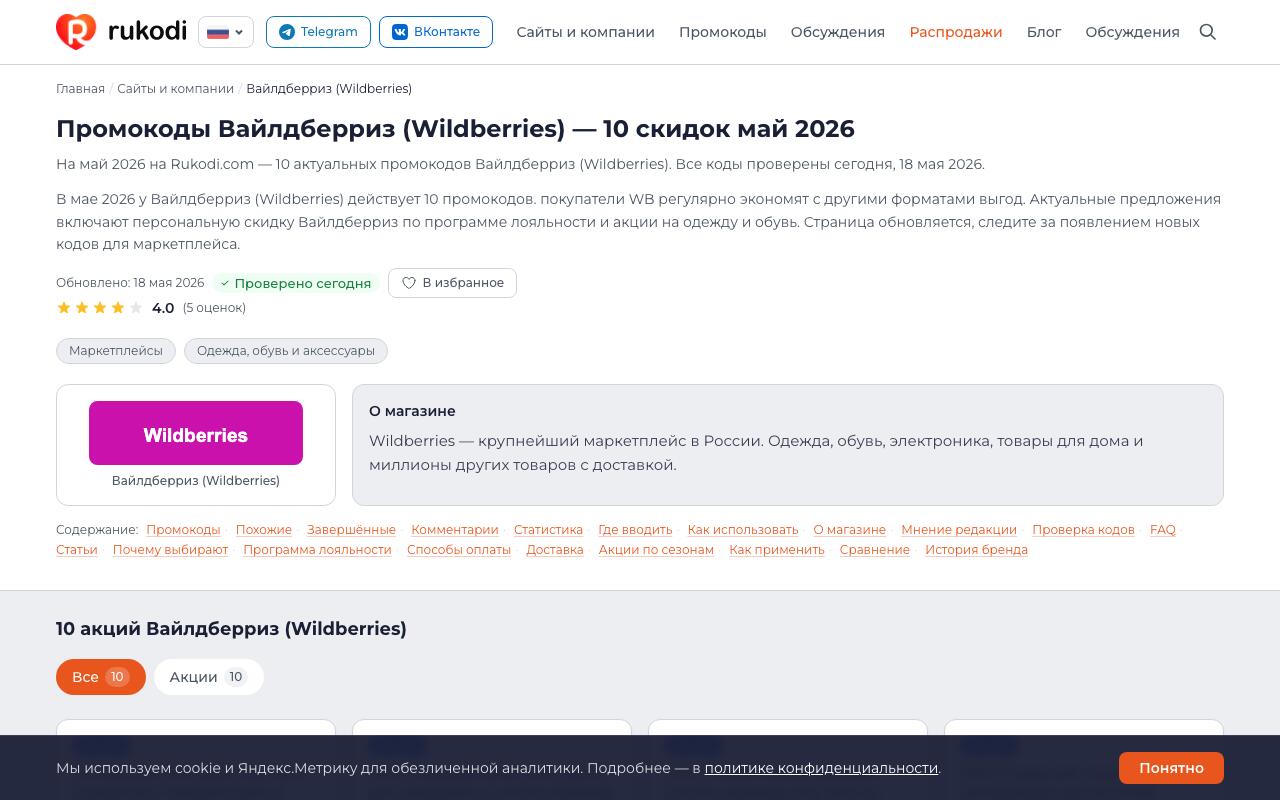Select the Все 10 filter tab

(x=101, y=677)
